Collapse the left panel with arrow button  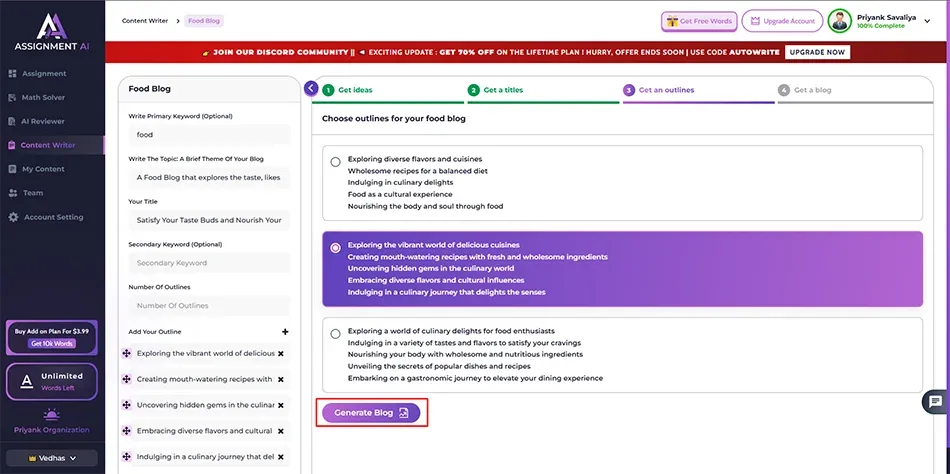pos(311,89)
